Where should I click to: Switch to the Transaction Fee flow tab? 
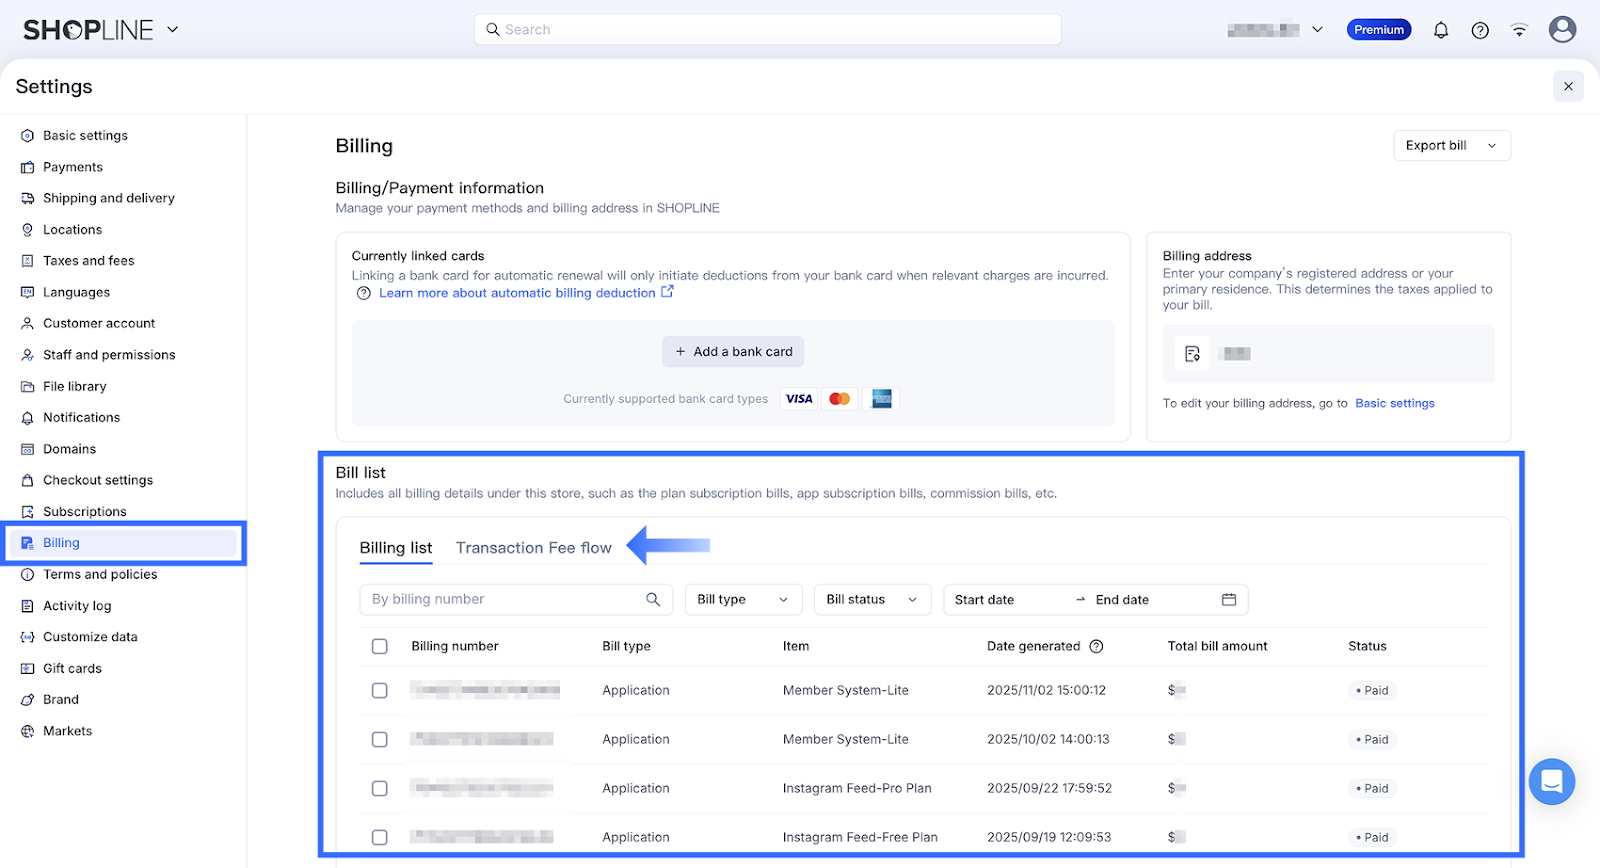[x=533, y=548]
